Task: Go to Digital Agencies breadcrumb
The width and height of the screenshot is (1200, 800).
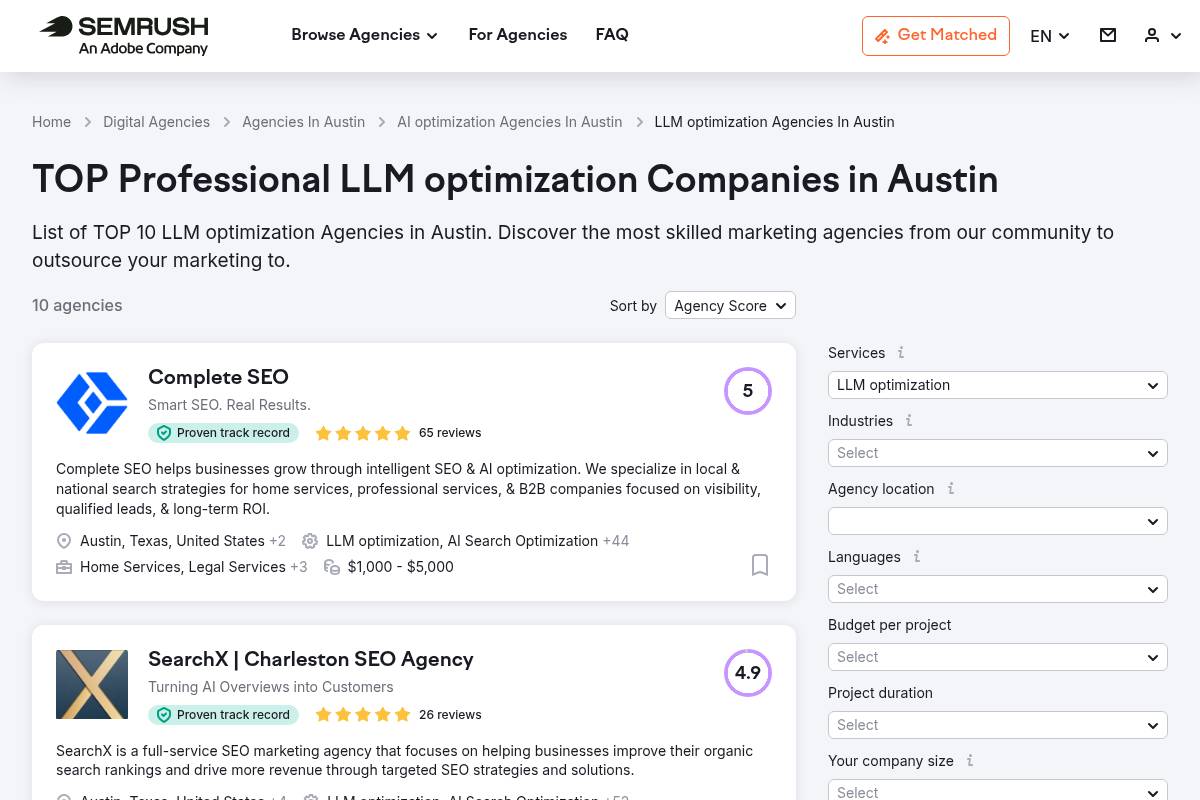Action: [156, 122]
